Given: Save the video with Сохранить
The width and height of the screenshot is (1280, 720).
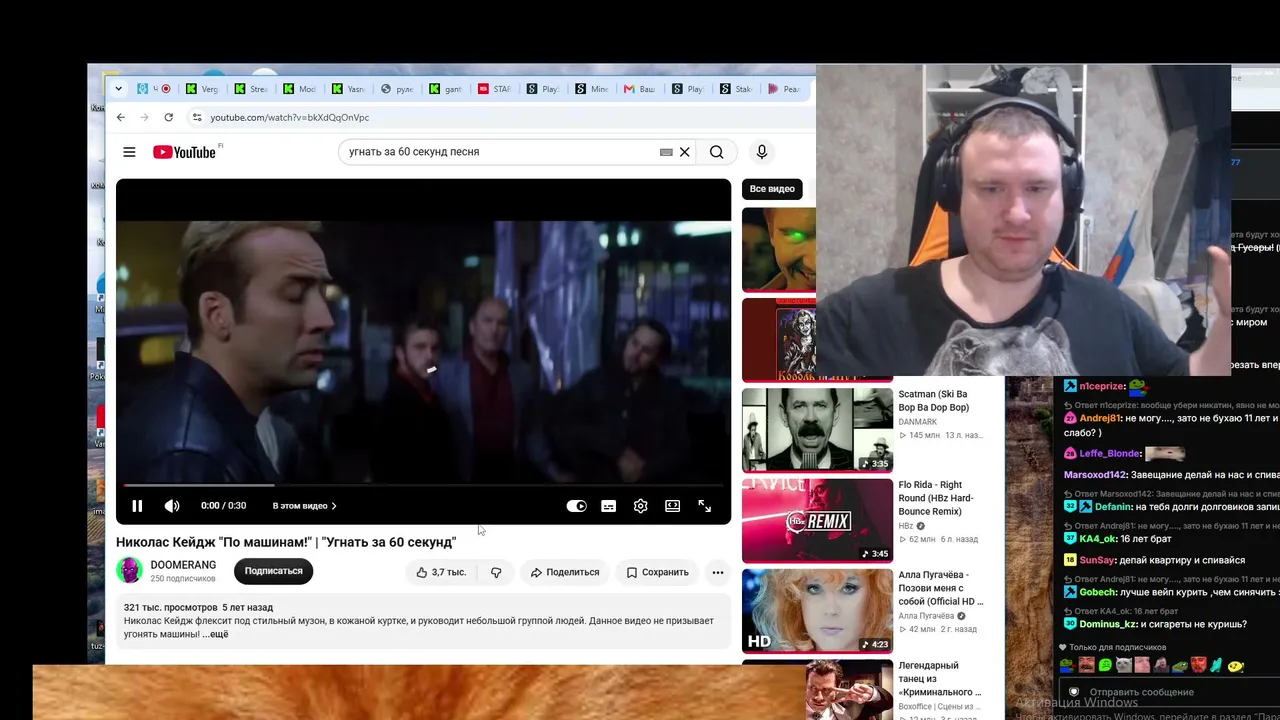Looking at the screenshot, I should (x=657, y=572).
